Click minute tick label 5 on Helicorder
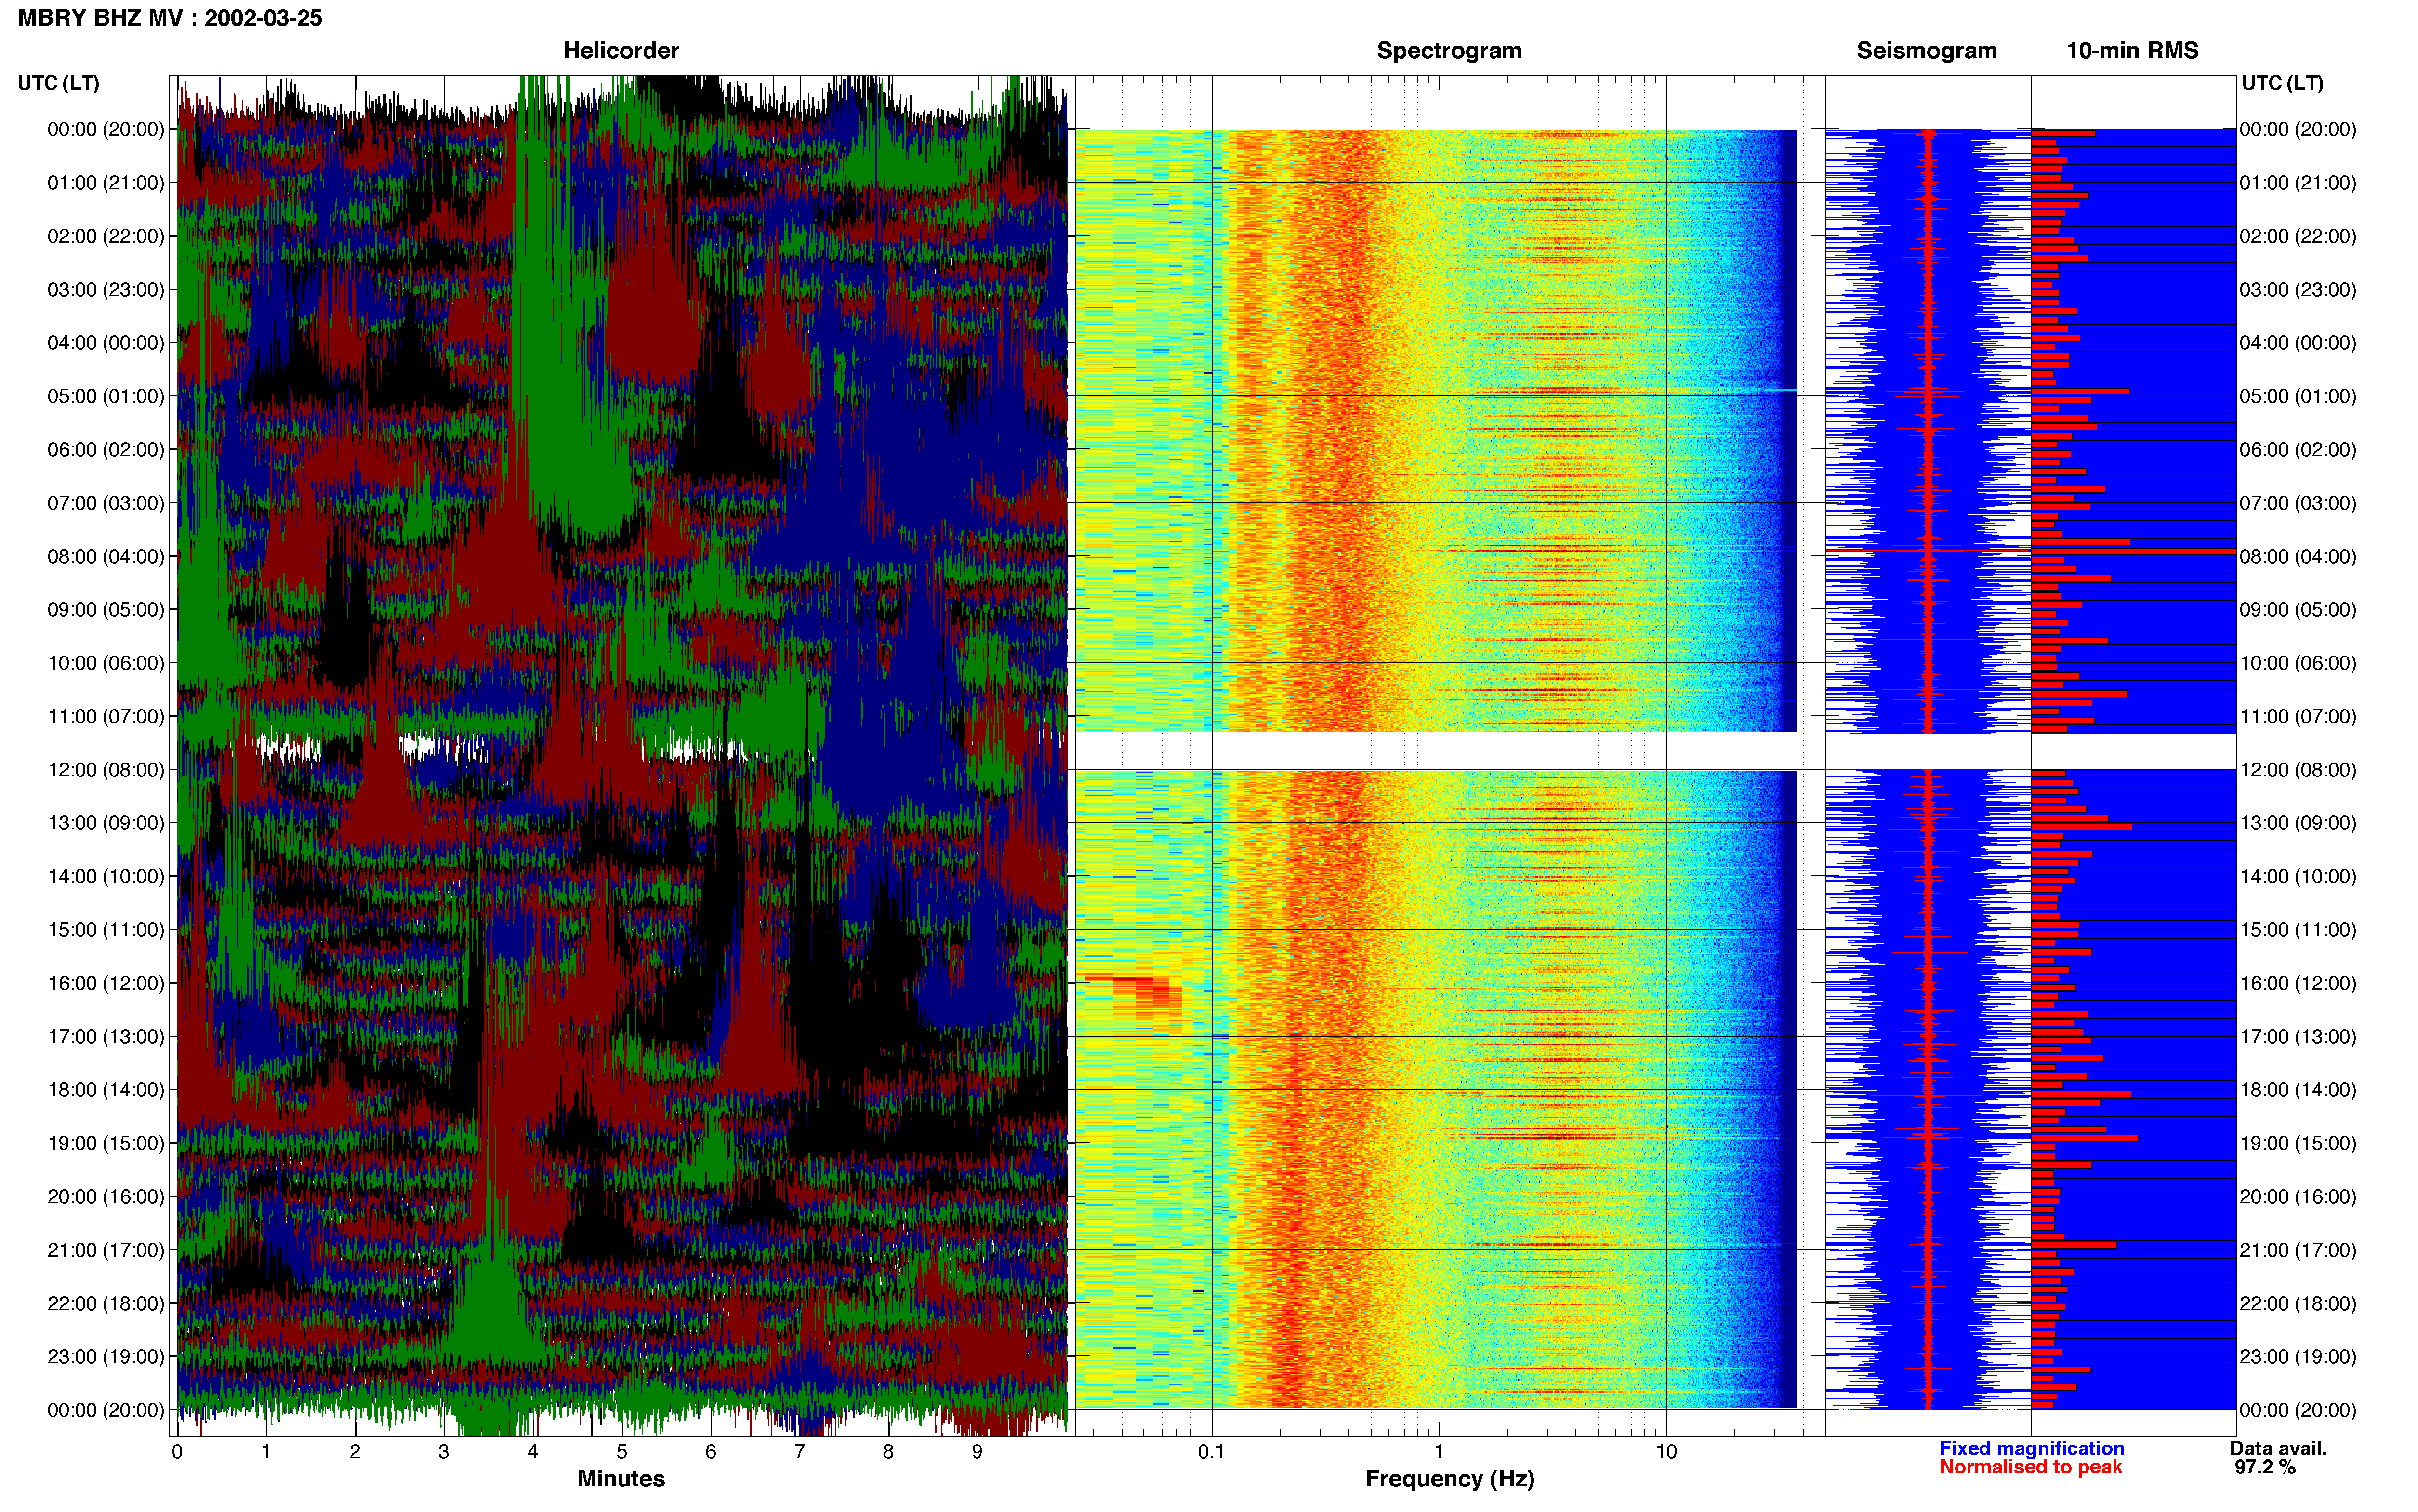The width and height of the screenshot is (2418, 1512). tap(622, 1452)
